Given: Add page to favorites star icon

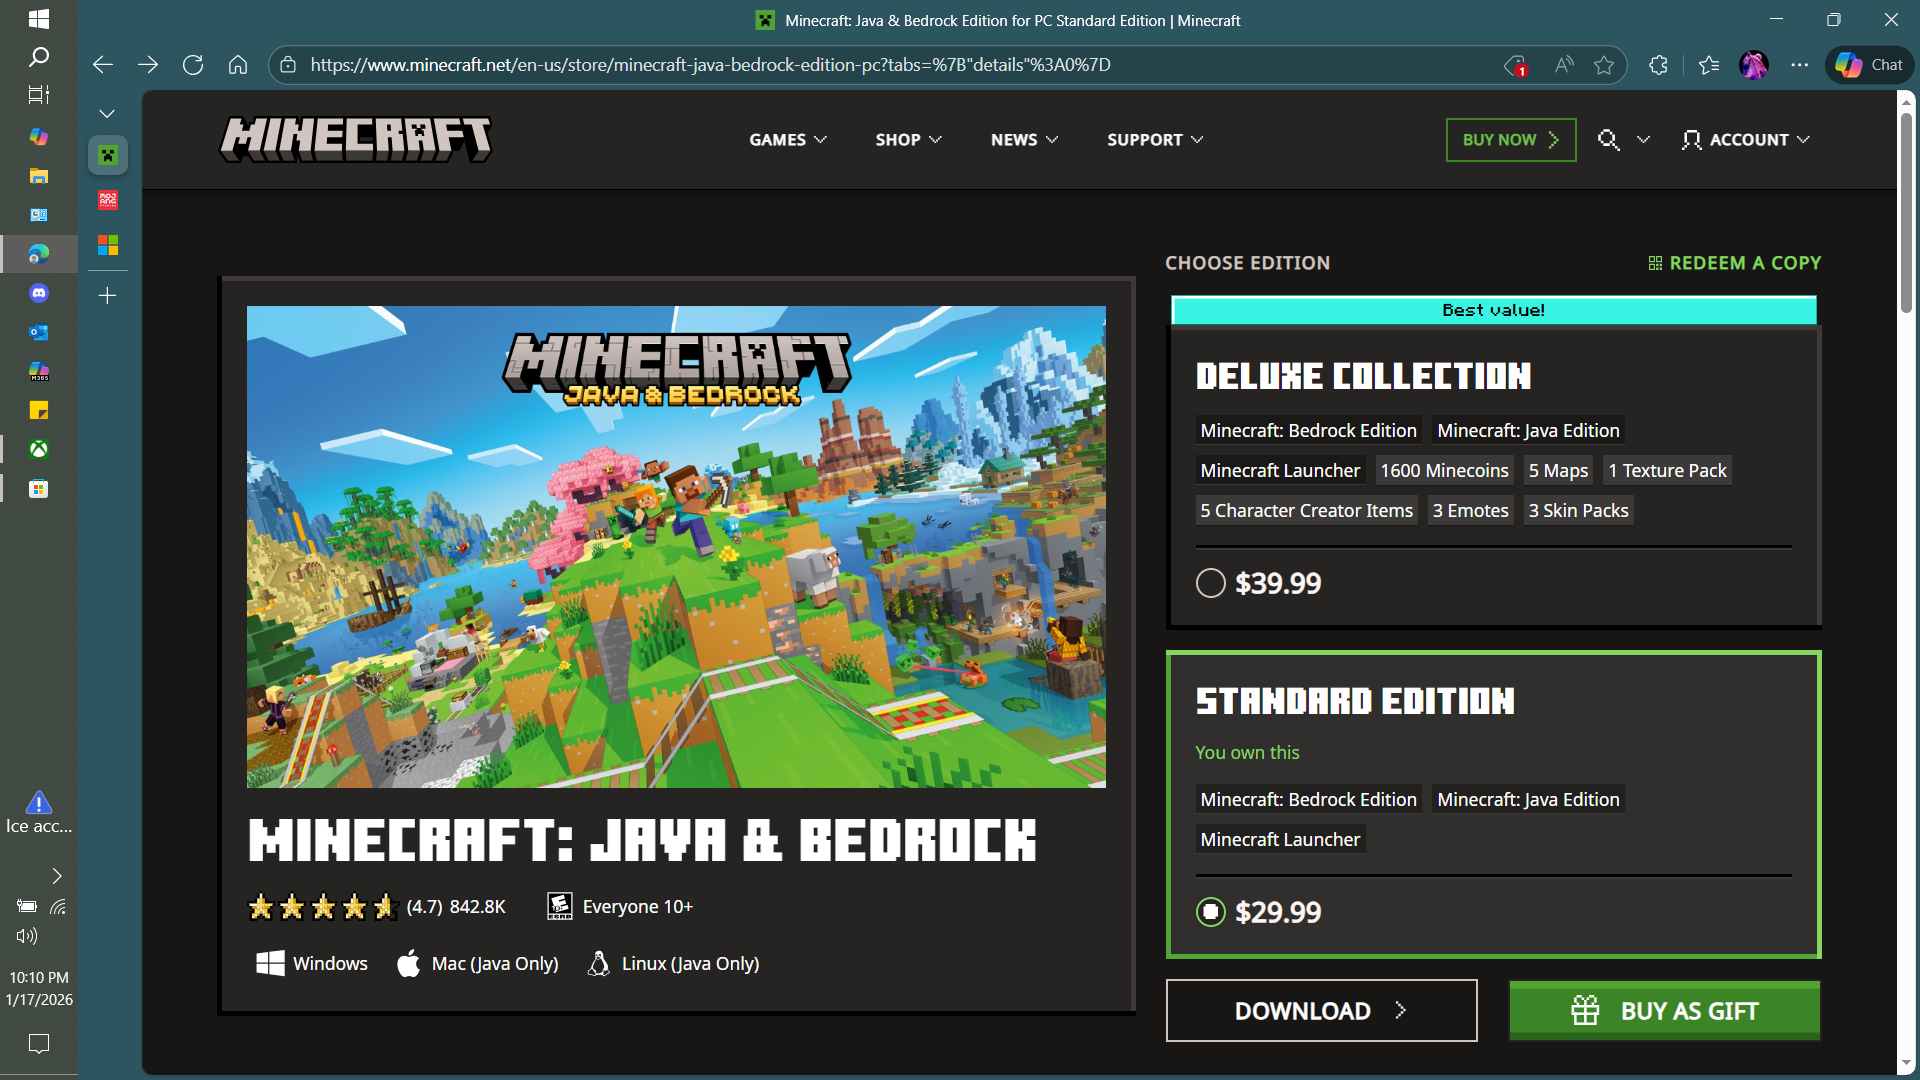Looking at the screenshot, I should (x=1604, y=65).
